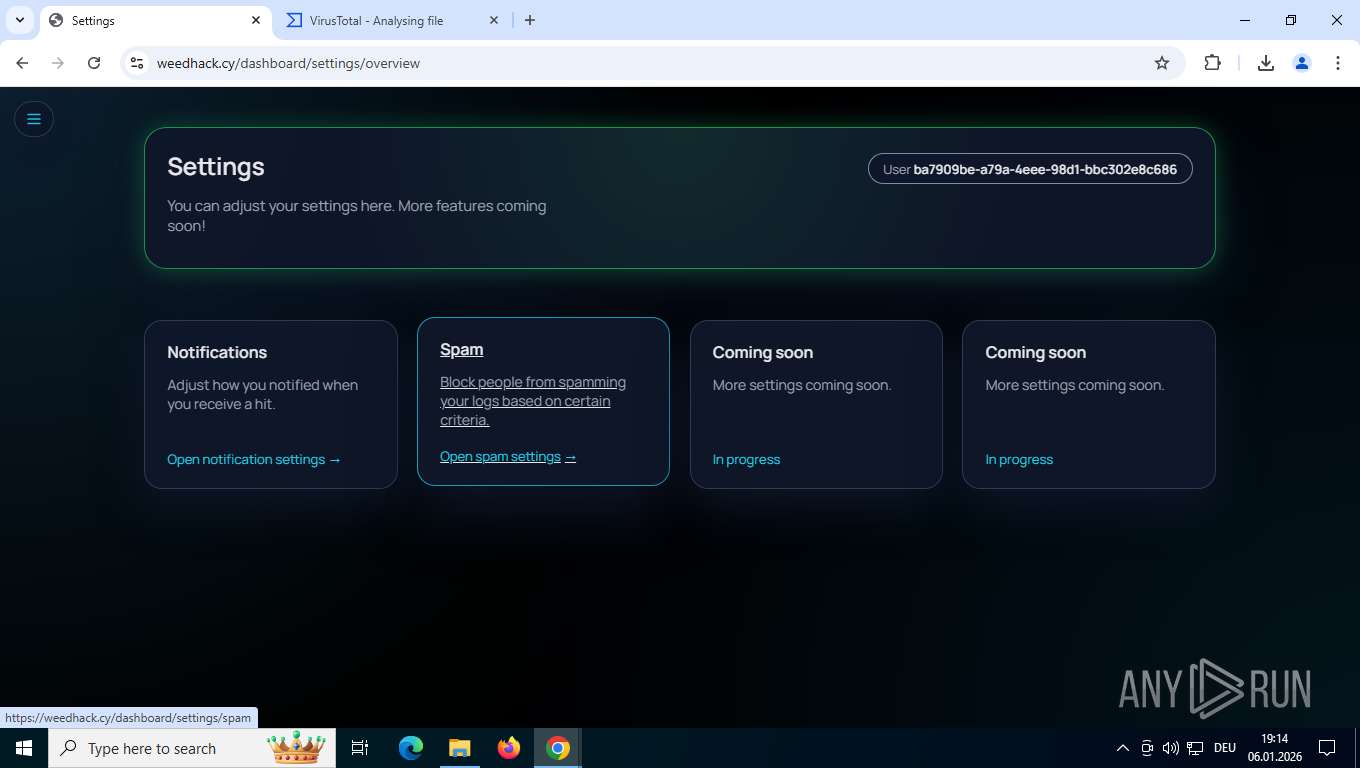This screenshot has width=1360, height=768.
Task: Open Task View on the taskbar
Action: [360, 748]
